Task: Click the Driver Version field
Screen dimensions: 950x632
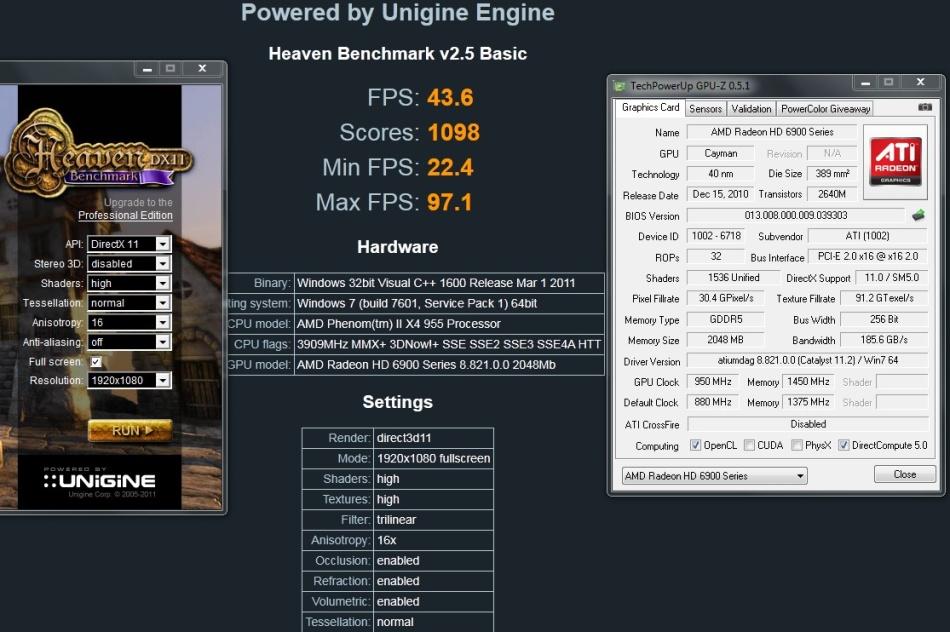Action: click(x=808, y=361)
